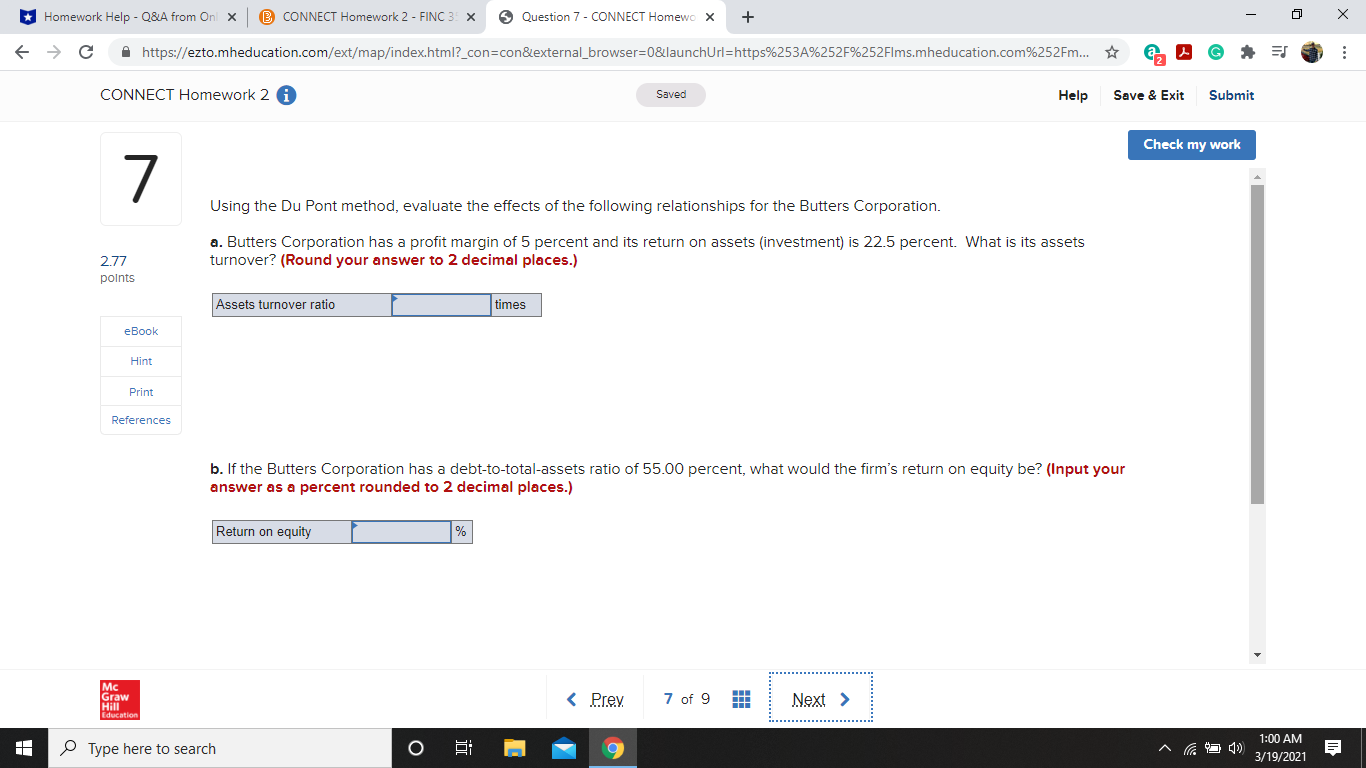Click Save & Exit
The width and height of the screenshot is (1366, 768).
click(x=1148, y=95)
